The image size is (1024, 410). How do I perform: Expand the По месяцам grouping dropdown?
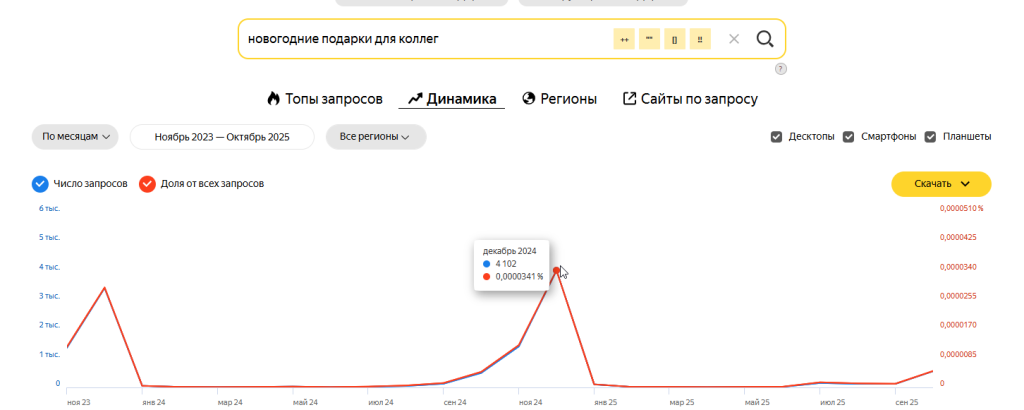(75, 137)
